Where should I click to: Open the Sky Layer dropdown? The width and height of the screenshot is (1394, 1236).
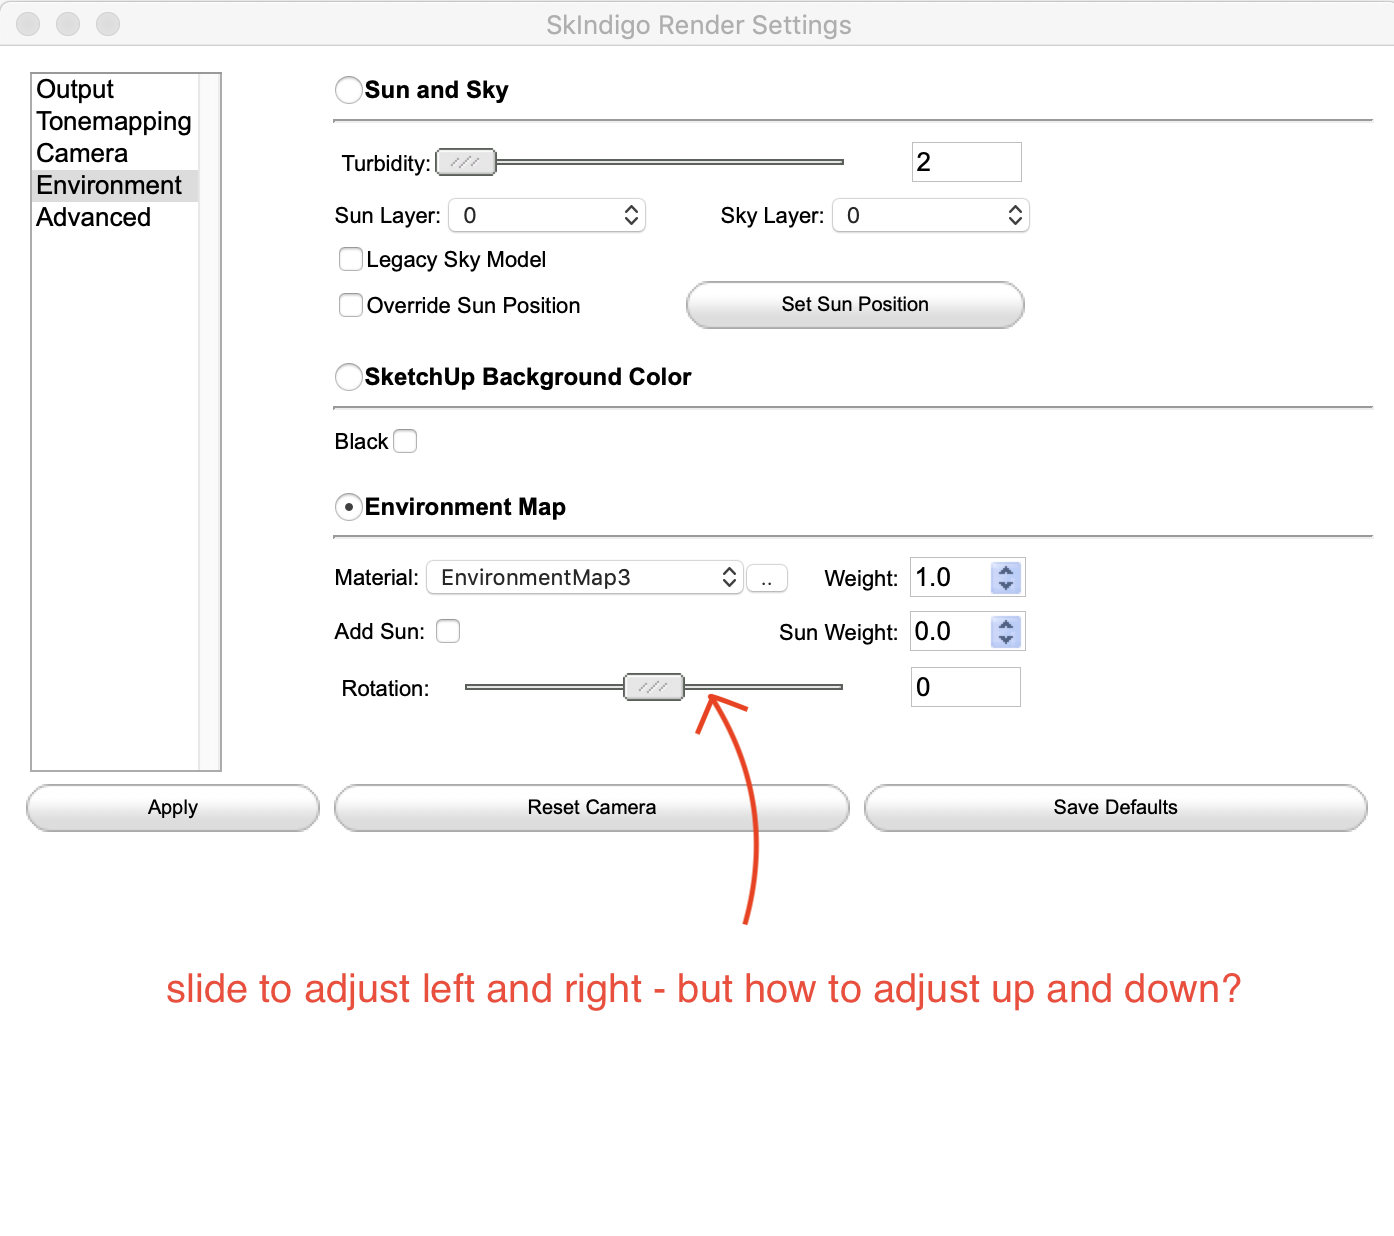(930, 216)
